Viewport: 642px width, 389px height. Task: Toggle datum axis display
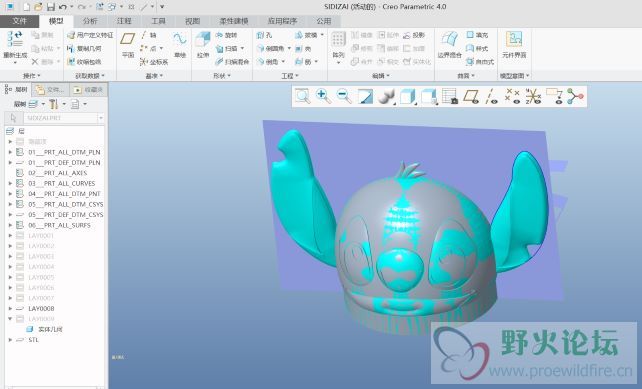pos(491,97)
